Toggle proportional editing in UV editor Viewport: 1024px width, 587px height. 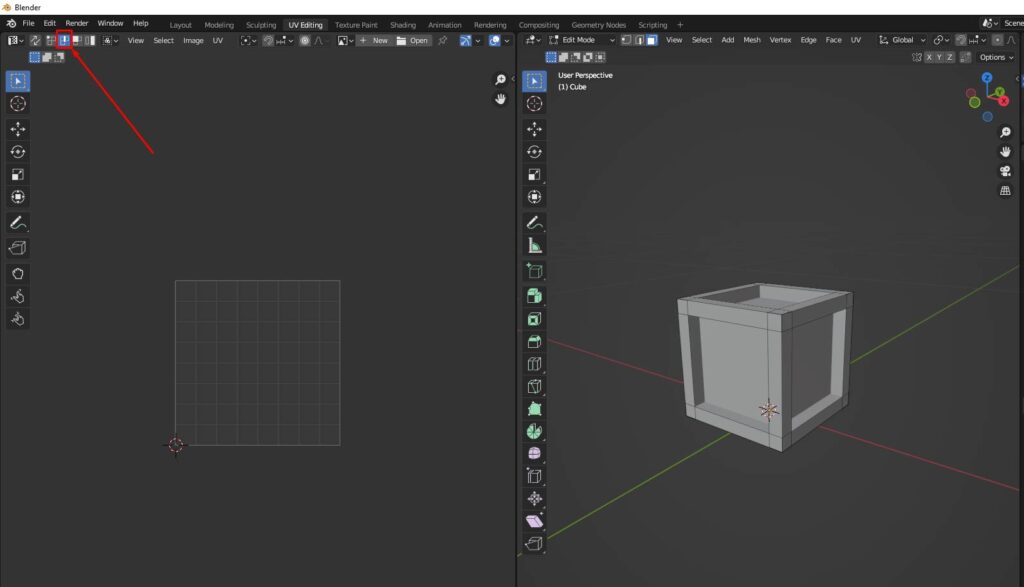(x=304, y=40)
